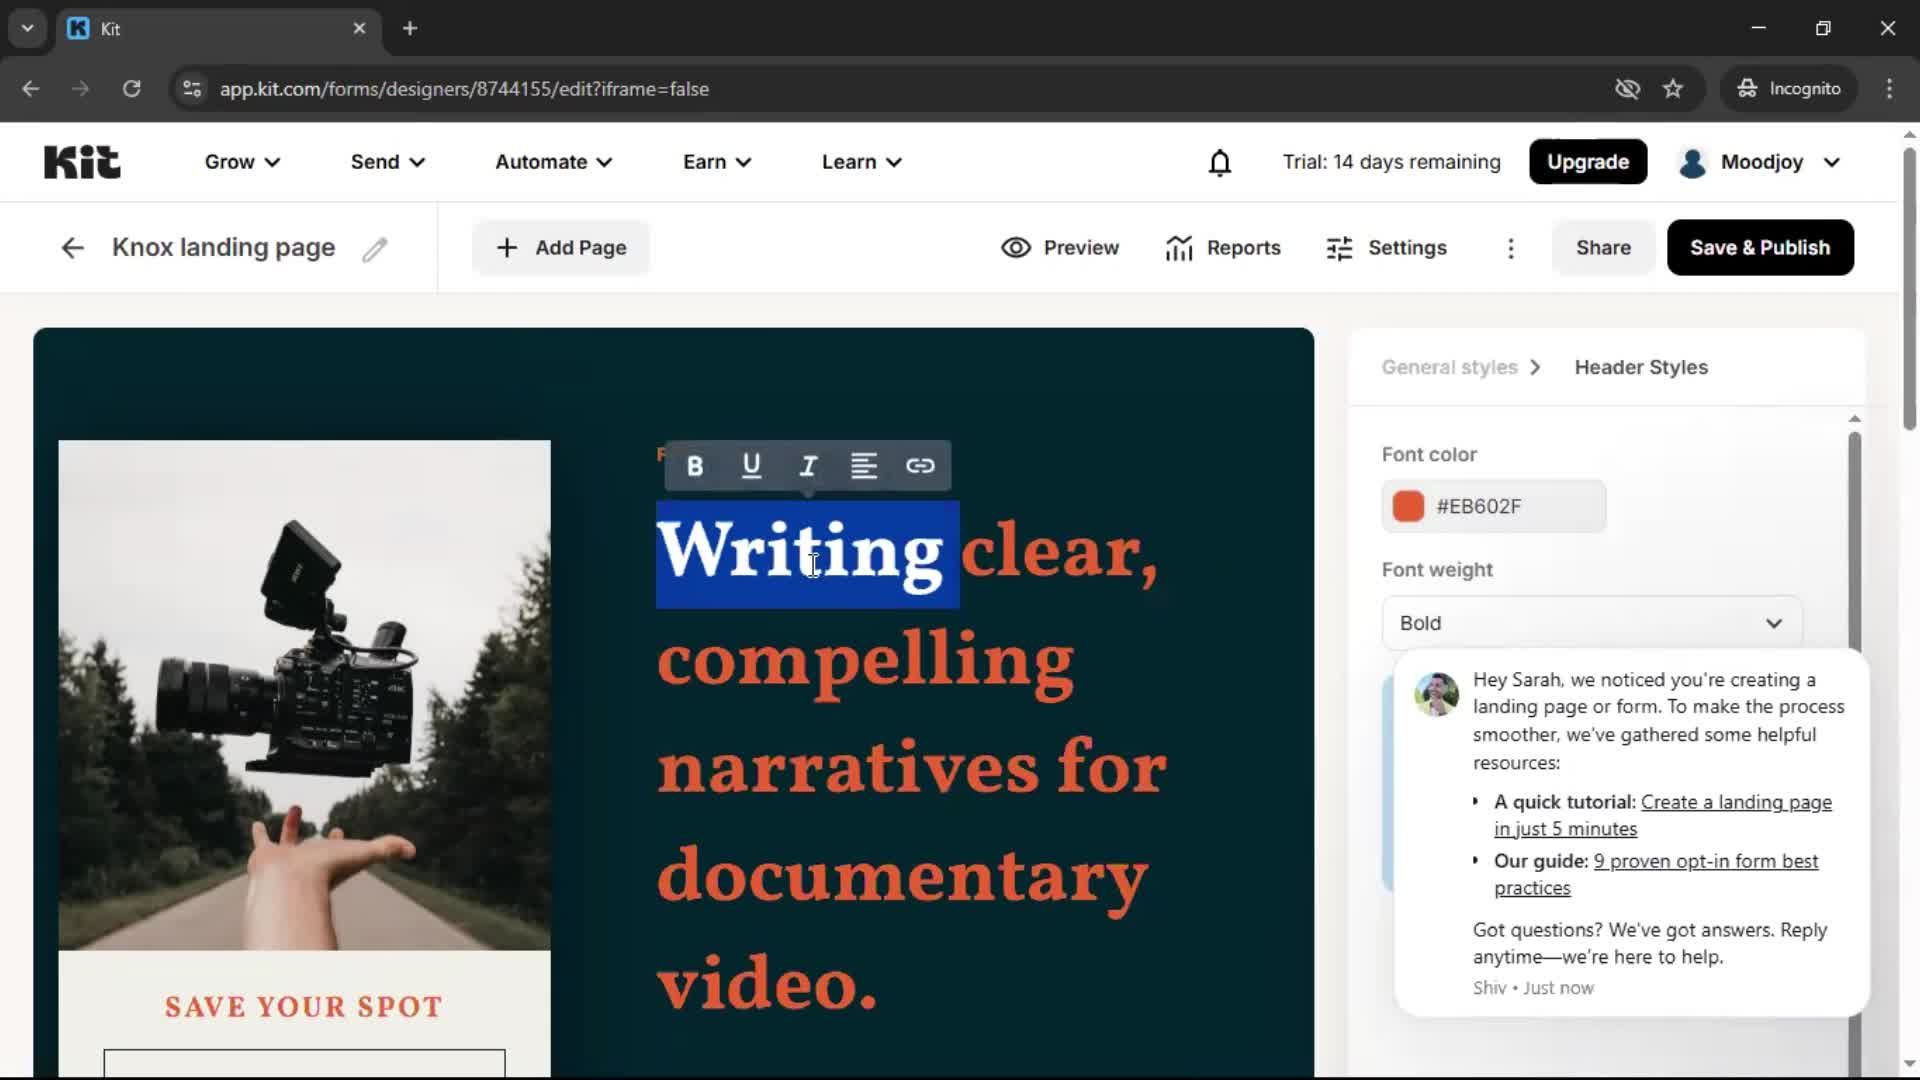Open the Automate menu
The image size is (1920, 1080).
click(x=551, y=162)
